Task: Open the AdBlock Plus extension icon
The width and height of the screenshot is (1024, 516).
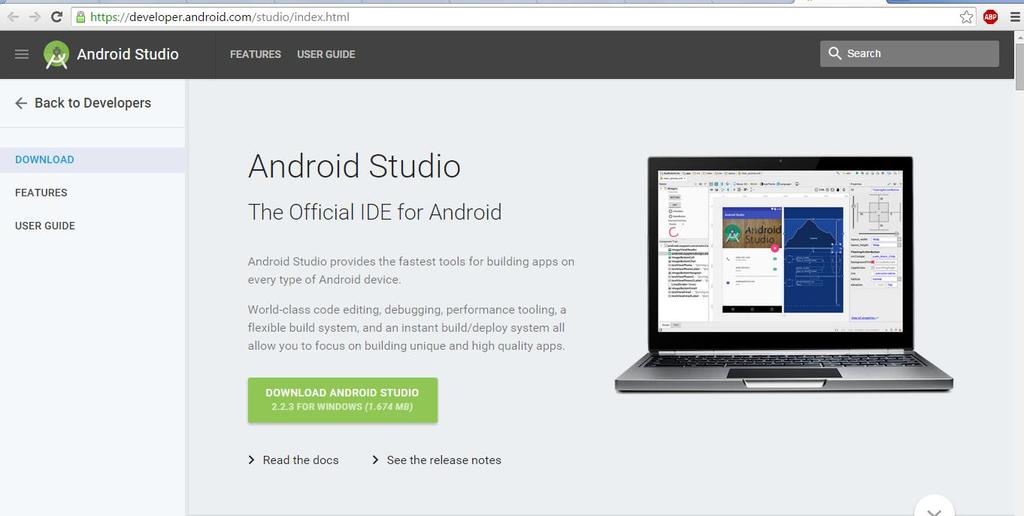Action: [991, 17]
